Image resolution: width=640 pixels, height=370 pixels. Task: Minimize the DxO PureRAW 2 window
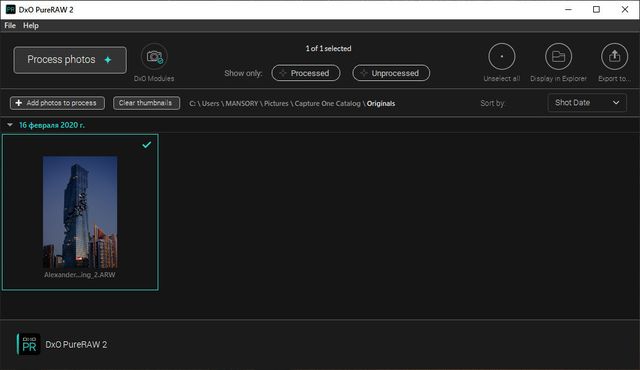568,9
